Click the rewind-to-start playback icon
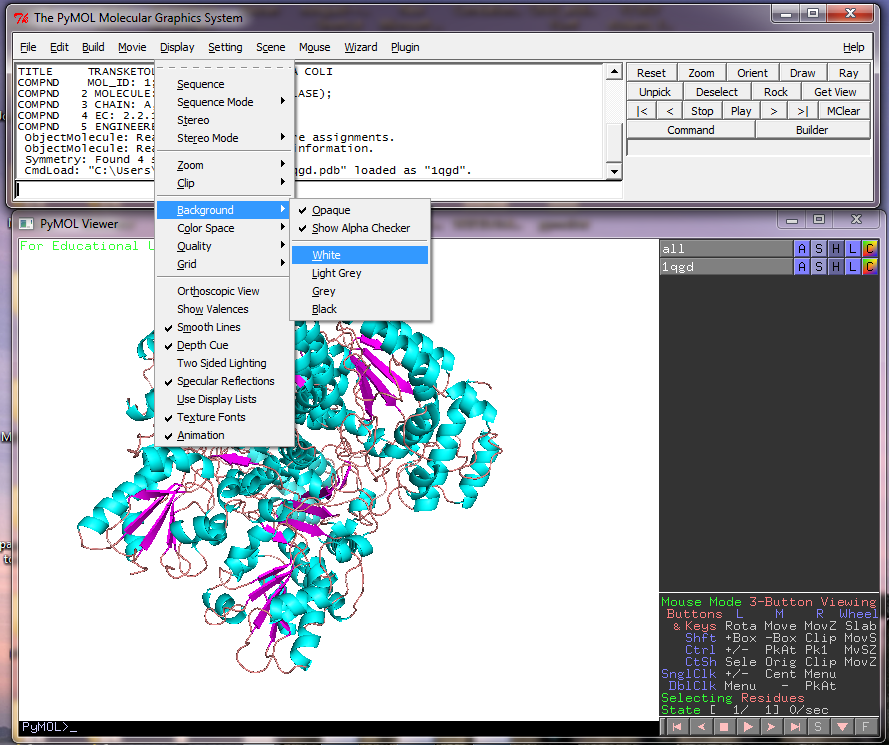889x745 pixels. pyautogui.click(x=678, y=727)
